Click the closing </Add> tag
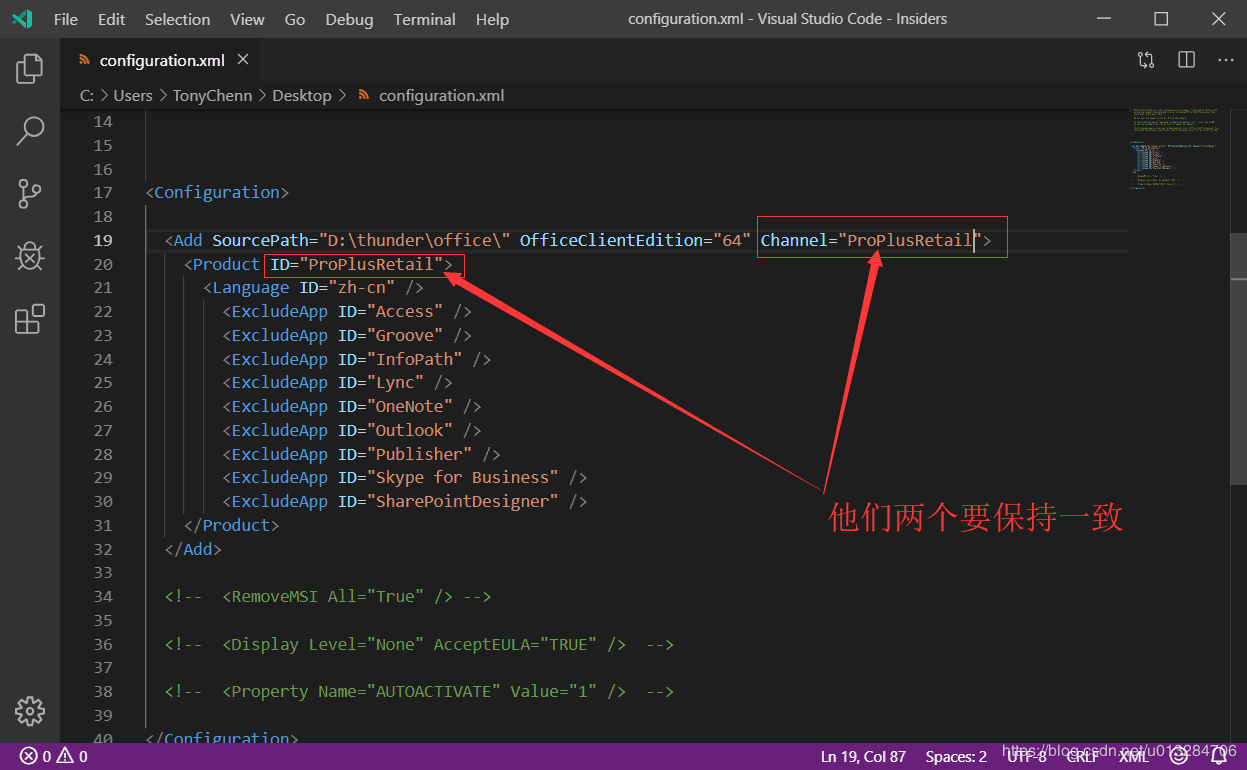The width and height of the screenshot is (1247, 770). pos(193,549)
